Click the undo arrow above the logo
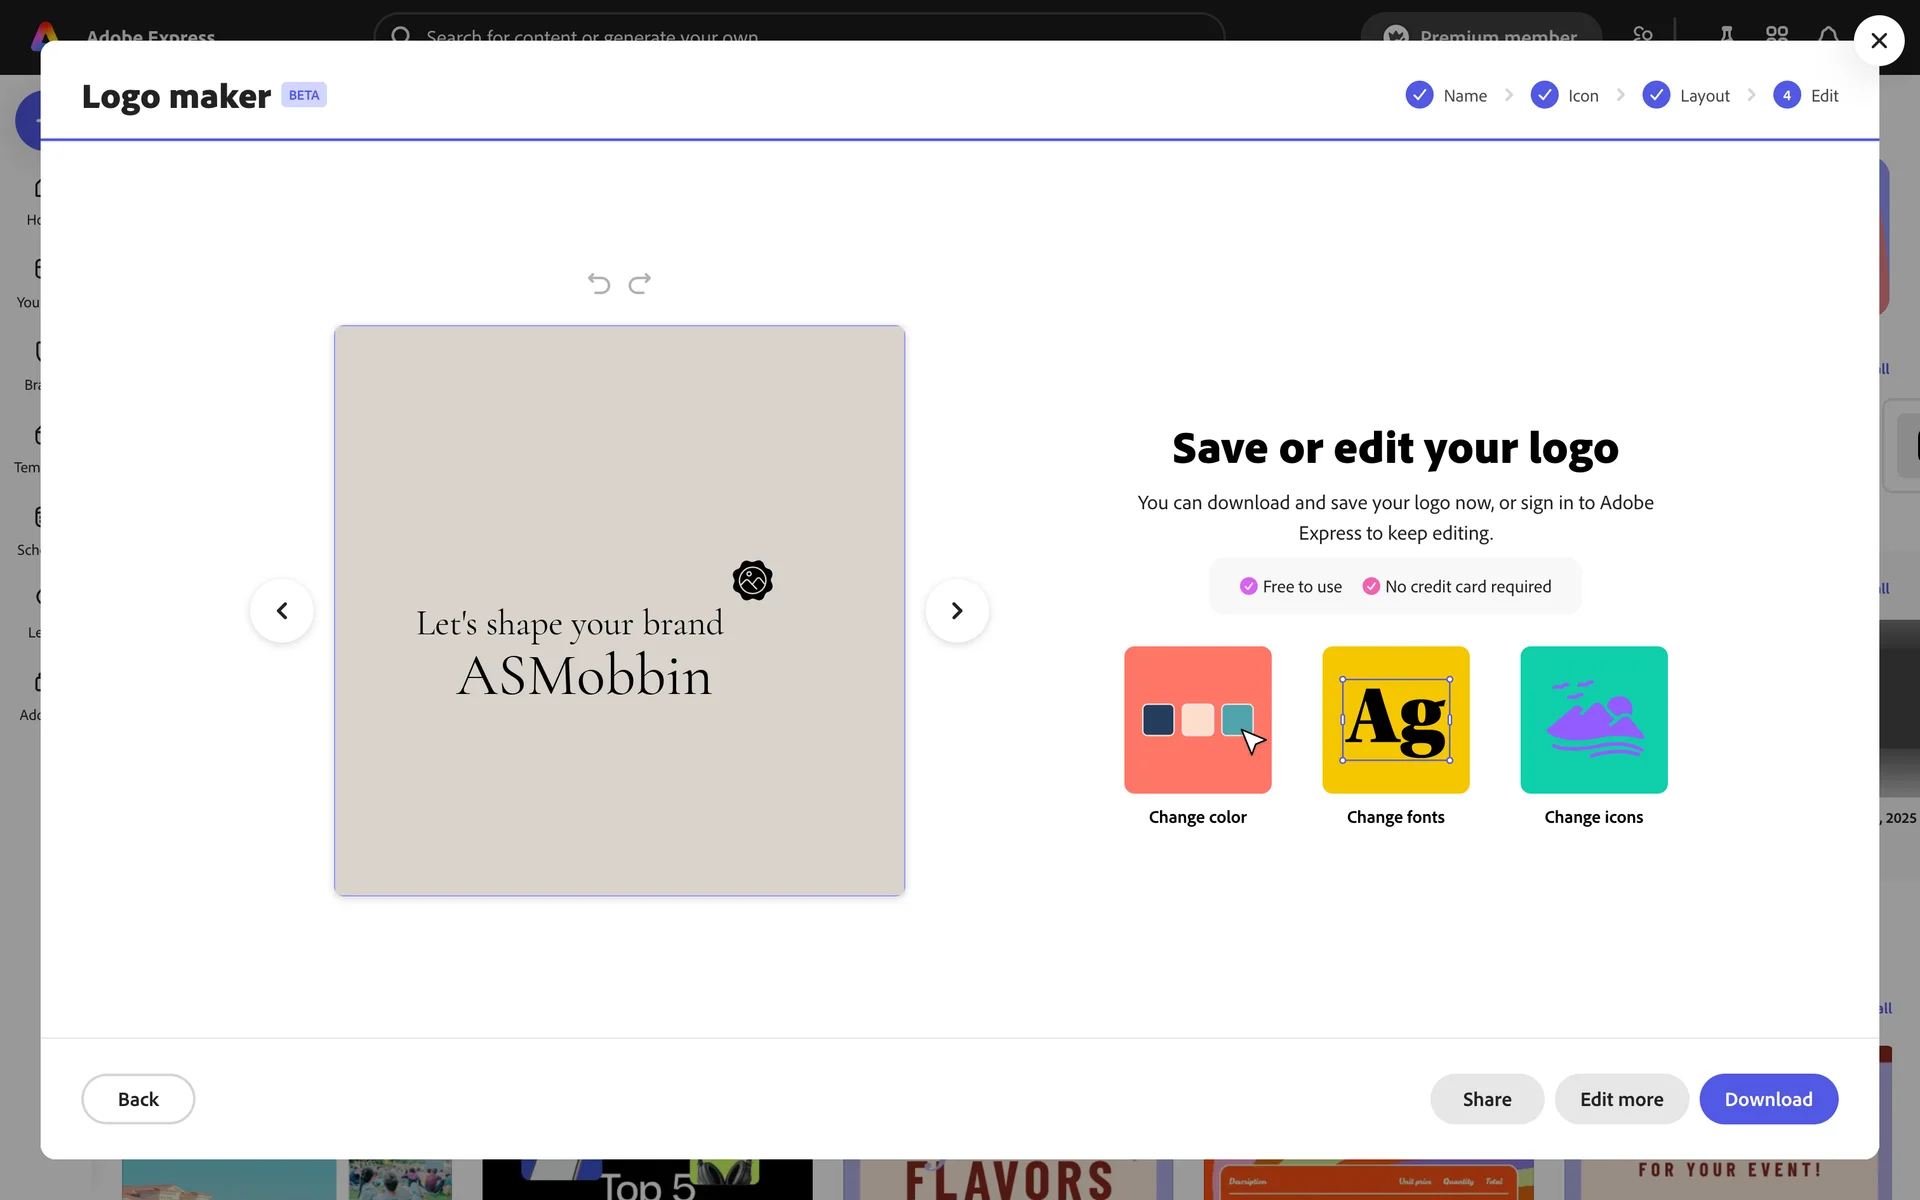The image size is (1920, 1200). point(598,284)
